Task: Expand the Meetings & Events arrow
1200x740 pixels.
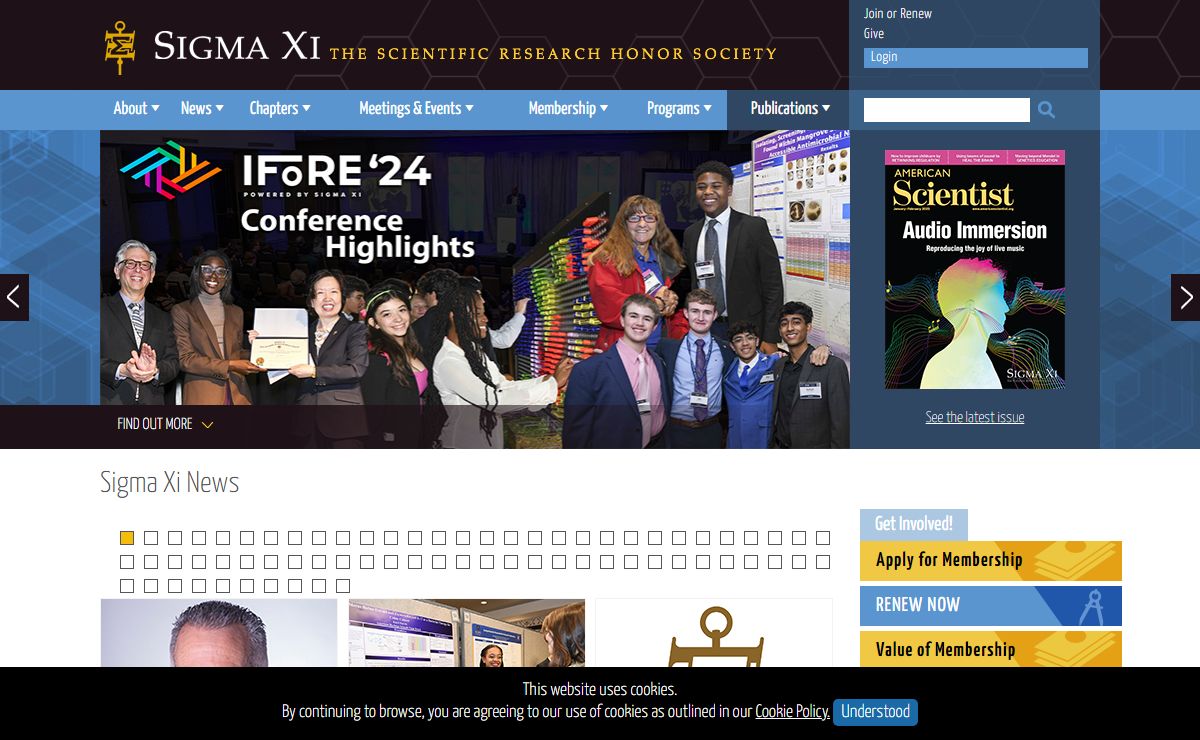Action: pyautogui.click(x=469, y=108)
